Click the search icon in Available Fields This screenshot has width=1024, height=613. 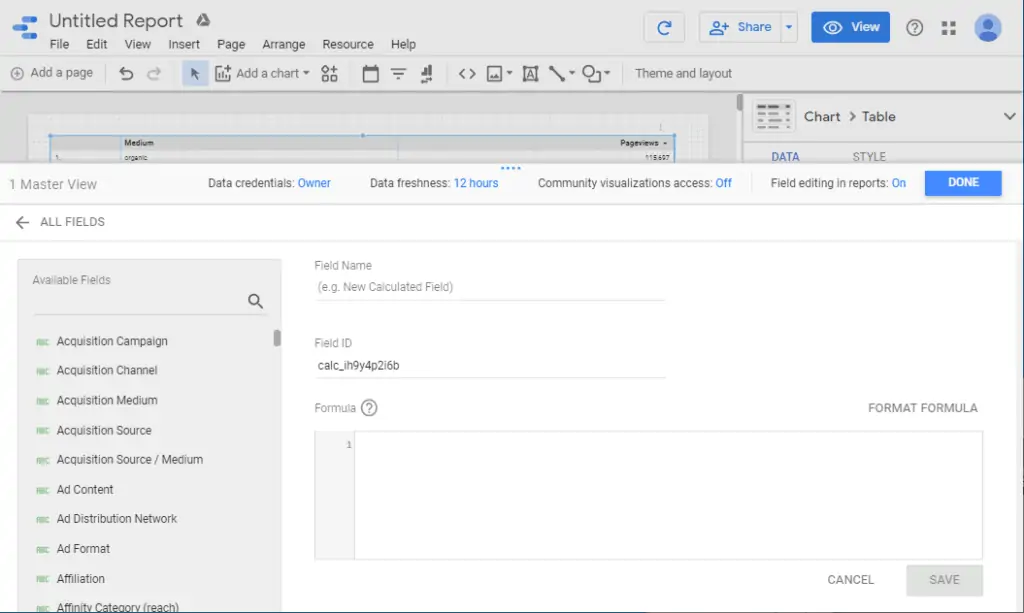tap(257, 300)
